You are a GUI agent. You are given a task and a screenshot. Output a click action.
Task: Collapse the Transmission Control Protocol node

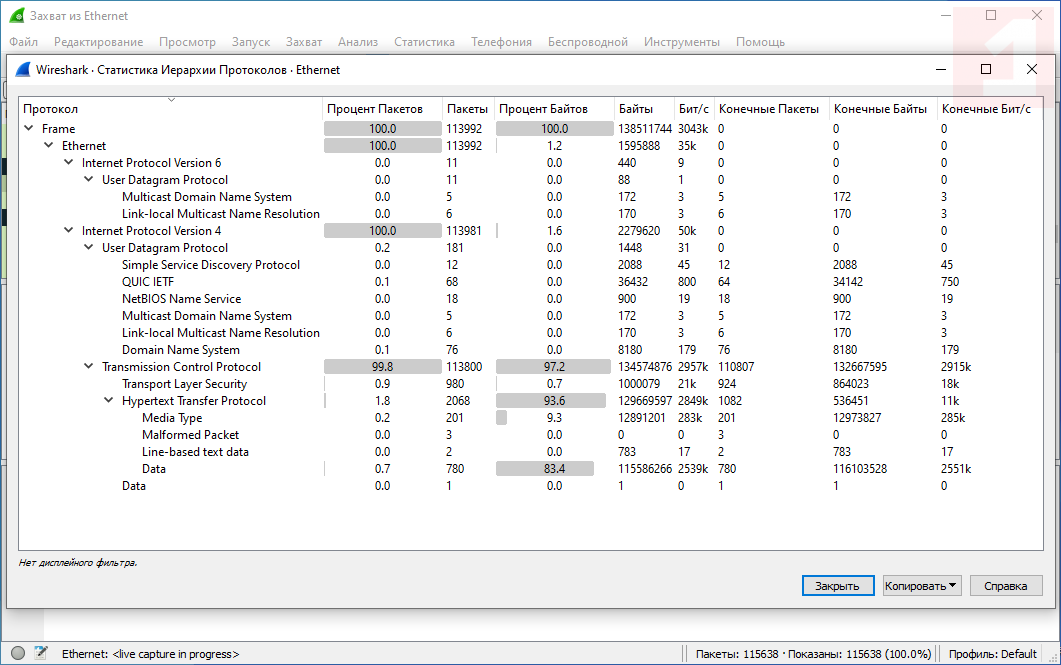[x=89, y=366]
